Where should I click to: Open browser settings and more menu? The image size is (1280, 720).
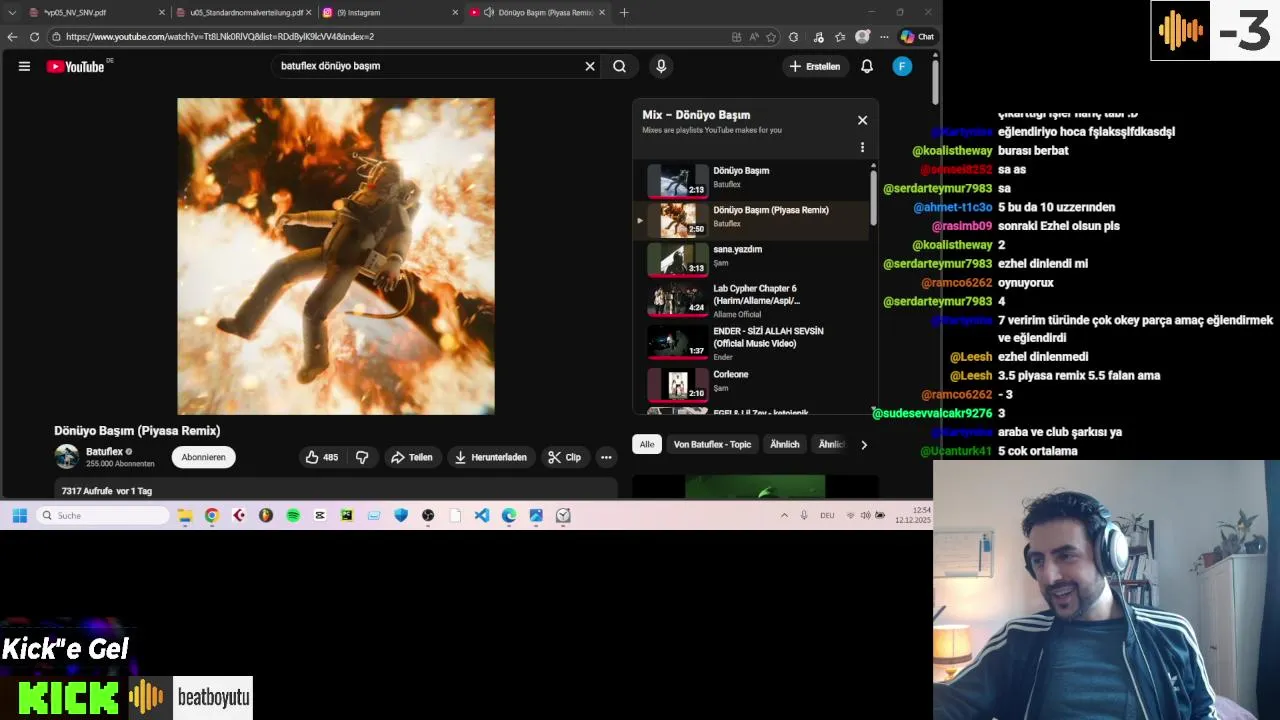(884, 37)
